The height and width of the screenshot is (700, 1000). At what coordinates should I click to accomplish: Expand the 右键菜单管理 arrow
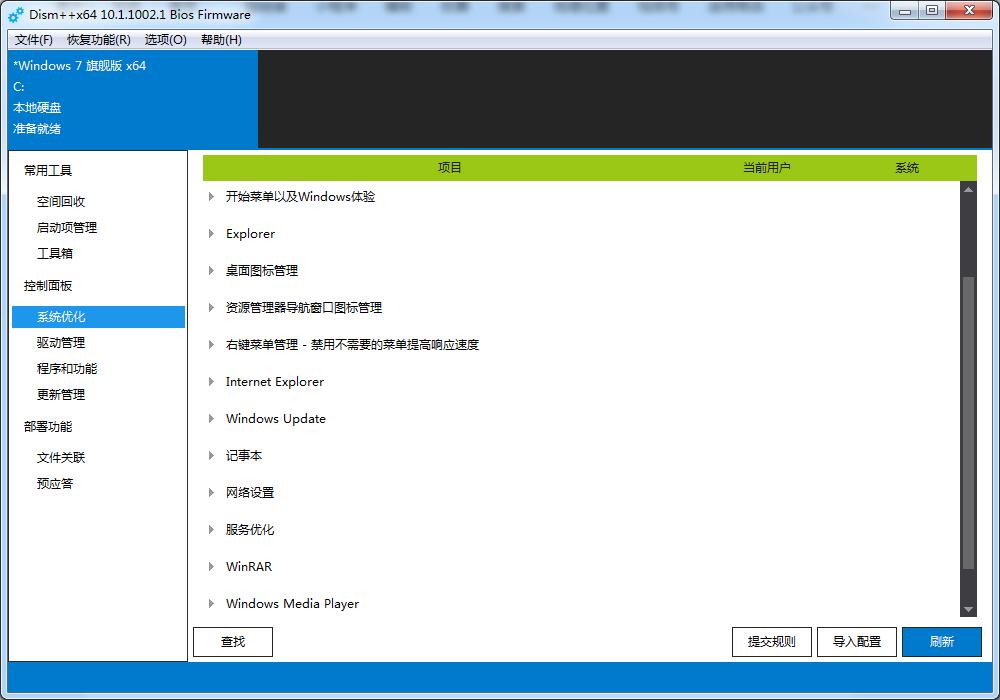click(211, 344)
